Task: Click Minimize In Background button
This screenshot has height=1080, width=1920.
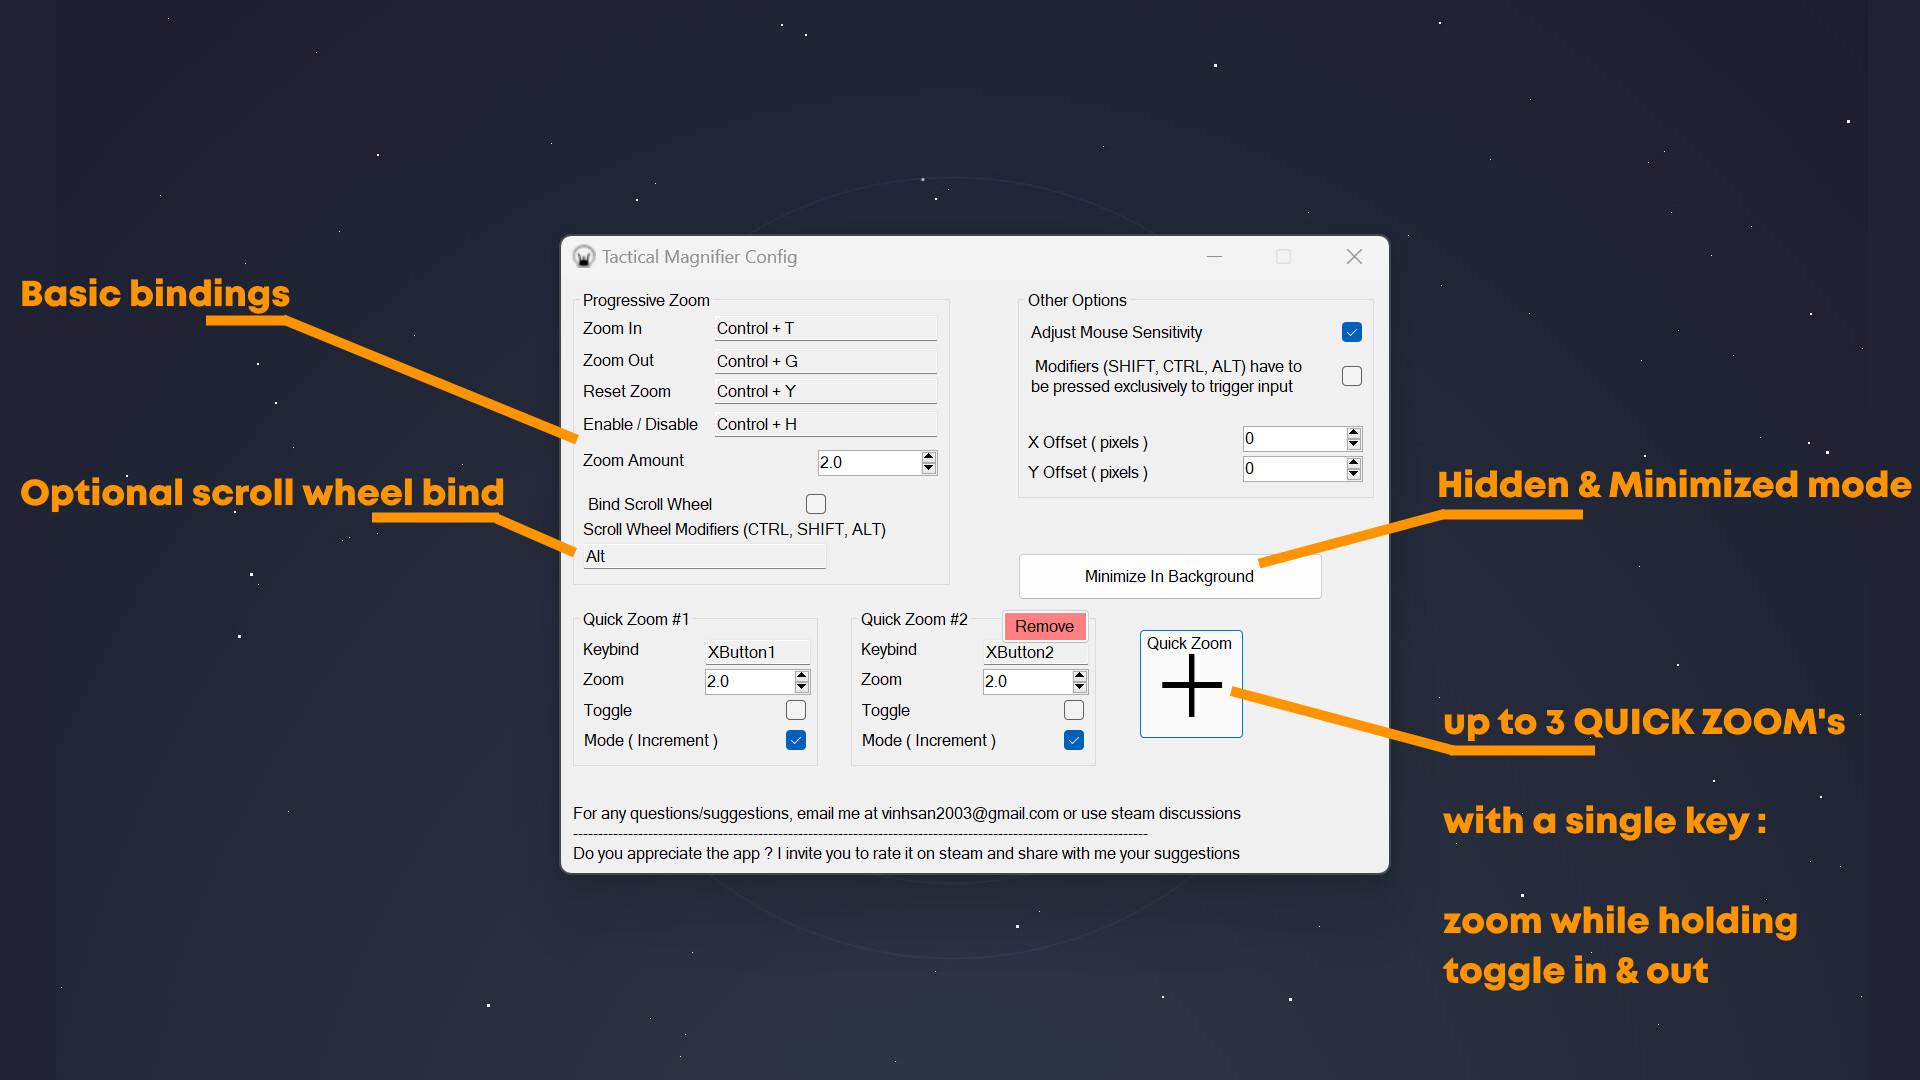Action: (x=1169, y=576)
